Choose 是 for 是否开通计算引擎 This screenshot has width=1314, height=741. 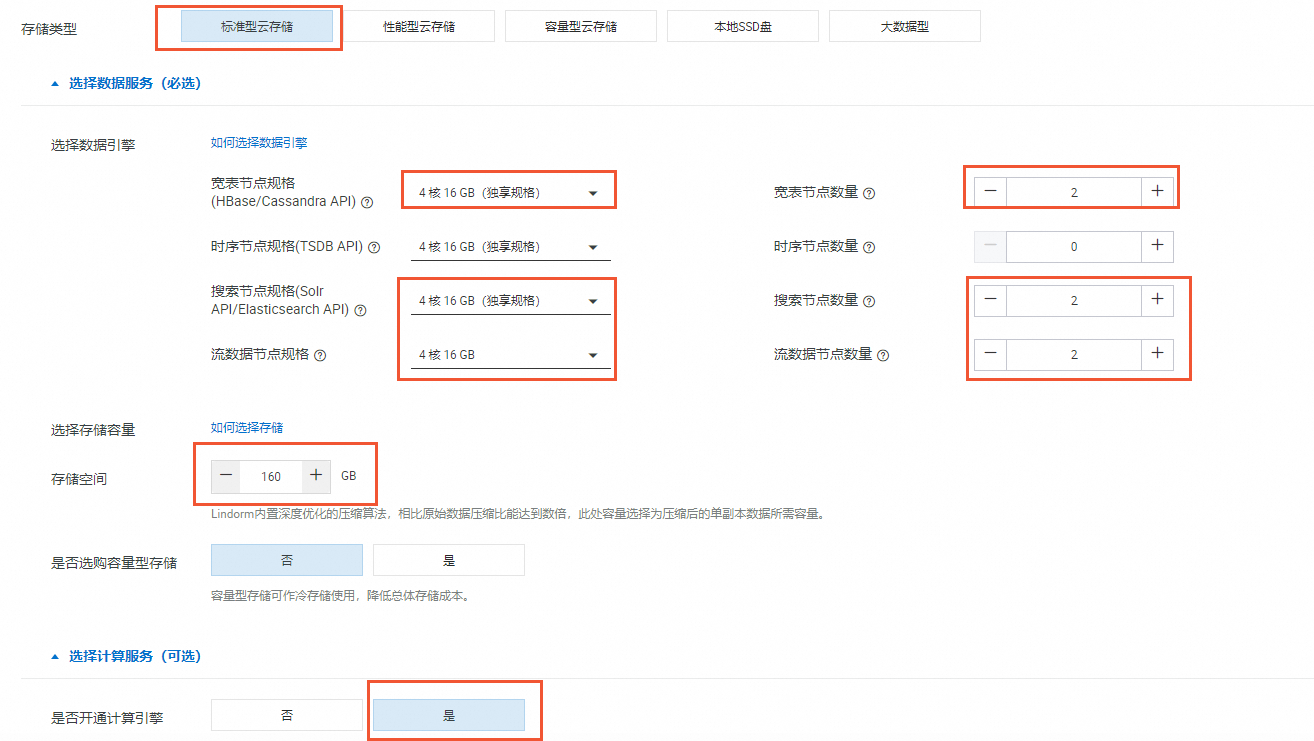coord(449,715)
